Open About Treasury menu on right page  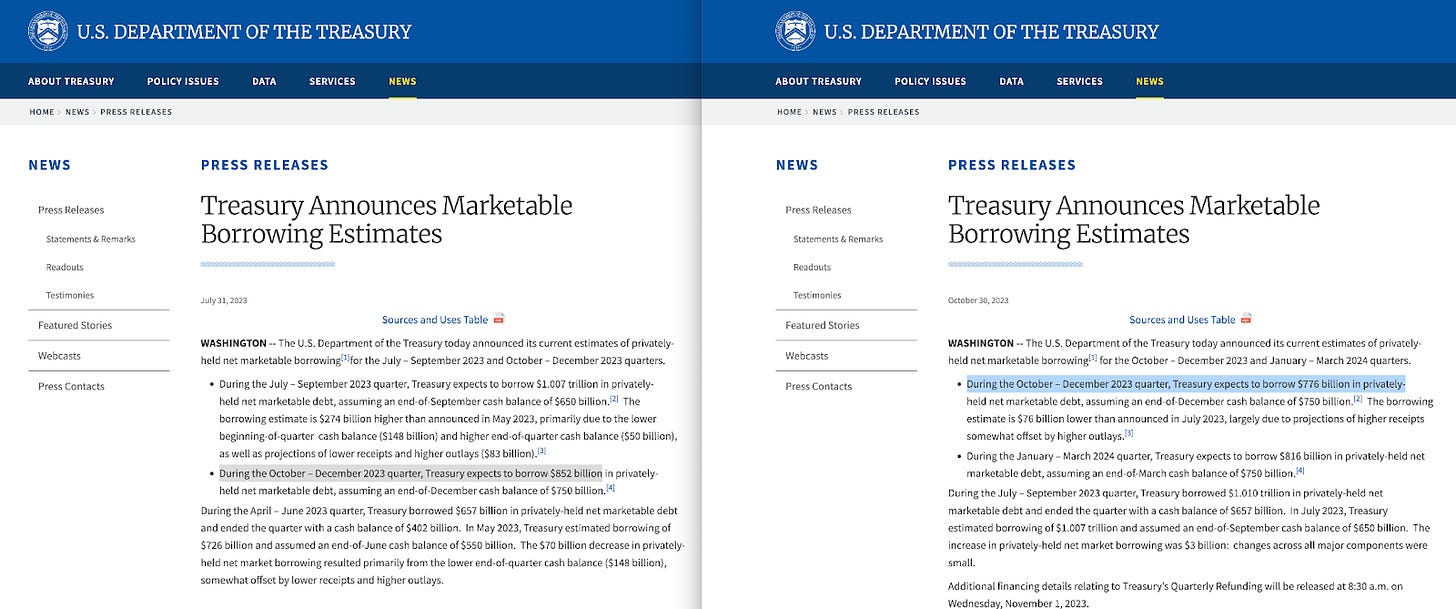[x=818, y=81]
